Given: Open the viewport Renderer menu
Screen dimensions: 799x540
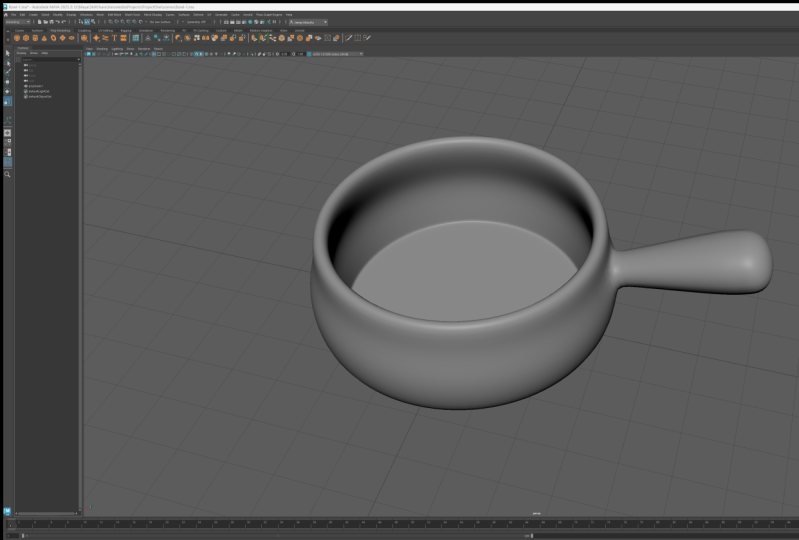Looking at the screenshot, I should [144, 49].
